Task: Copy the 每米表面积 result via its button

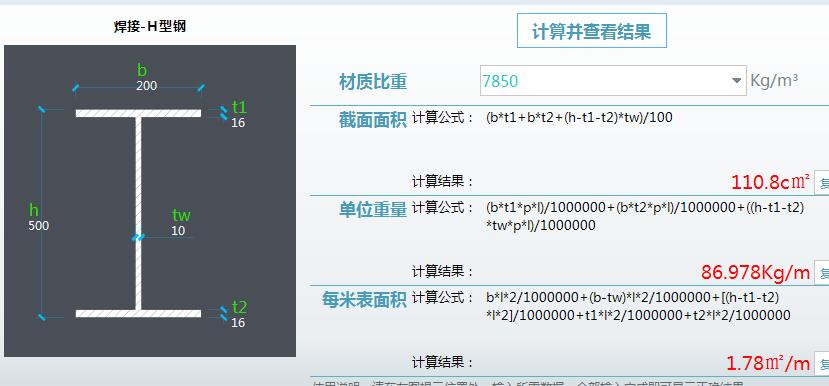Action: click(822, 364)
